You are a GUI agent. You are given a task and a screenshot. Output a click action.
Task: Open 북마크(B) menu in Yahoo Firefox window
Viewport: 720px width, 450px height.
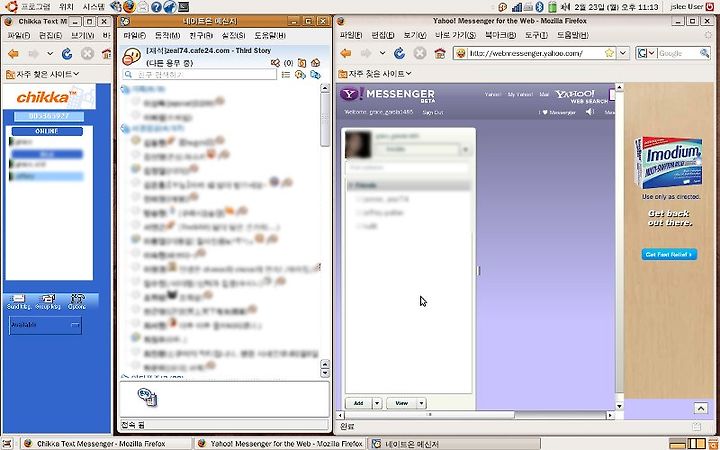coord(501,35)
